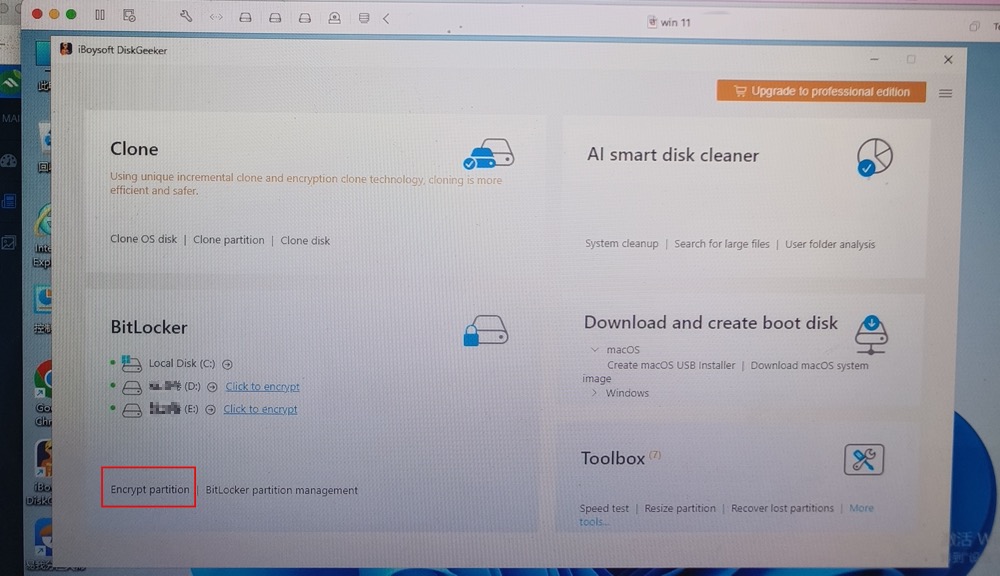
Task: Open Resize partition tool
Action: point(680,508)
